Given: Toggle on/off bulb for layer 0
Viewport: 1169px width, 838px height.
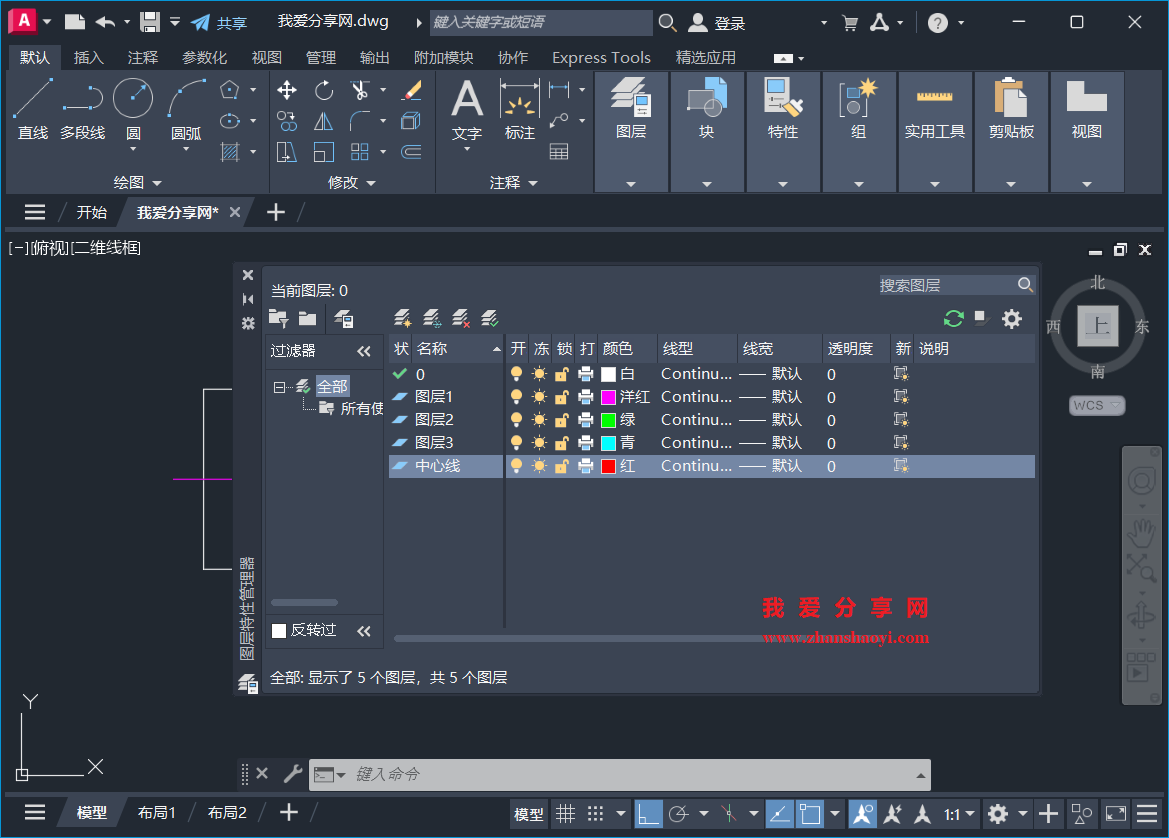Looking at the screenshot, I should (x=516, y=374).
